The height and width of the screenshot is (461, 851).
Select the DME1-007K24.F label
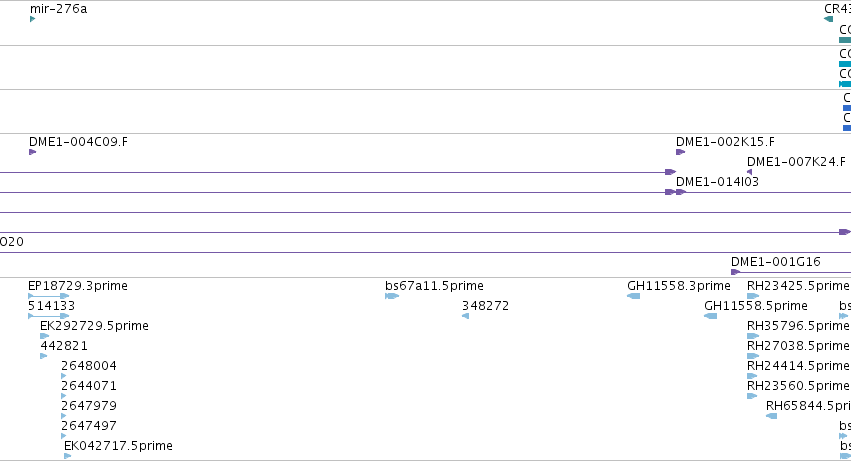click(x=796, y=162)
